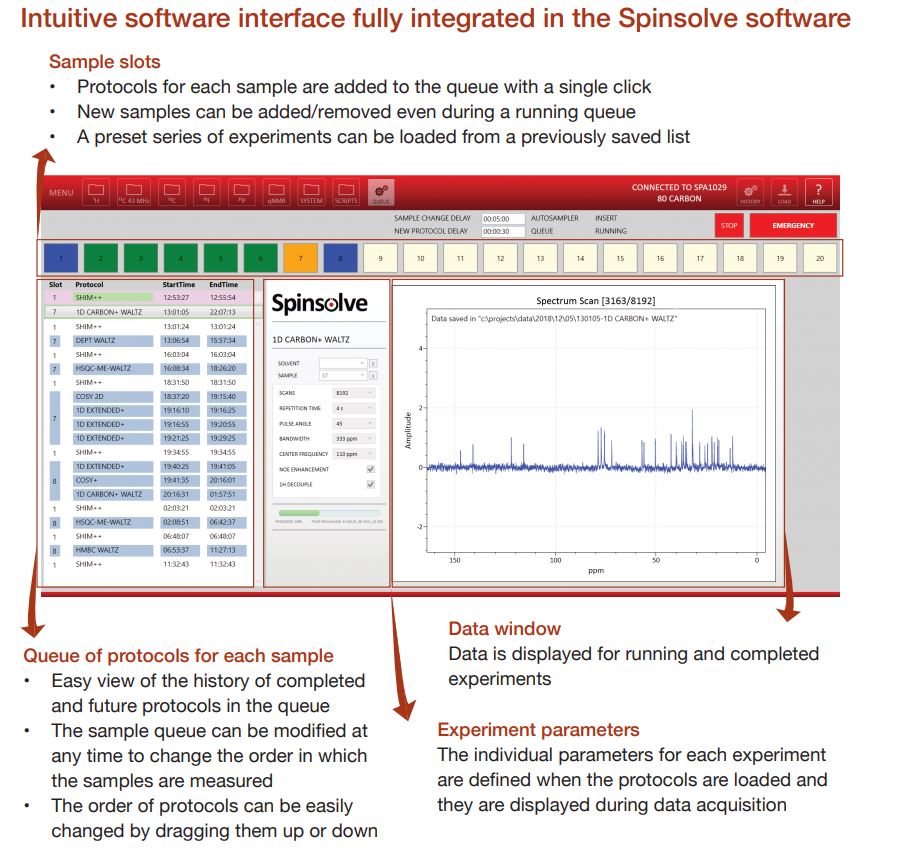The width and height of the screenshot is (898, 852).
Task: Open the HISTORY gears icon
Action: (750, 192)
